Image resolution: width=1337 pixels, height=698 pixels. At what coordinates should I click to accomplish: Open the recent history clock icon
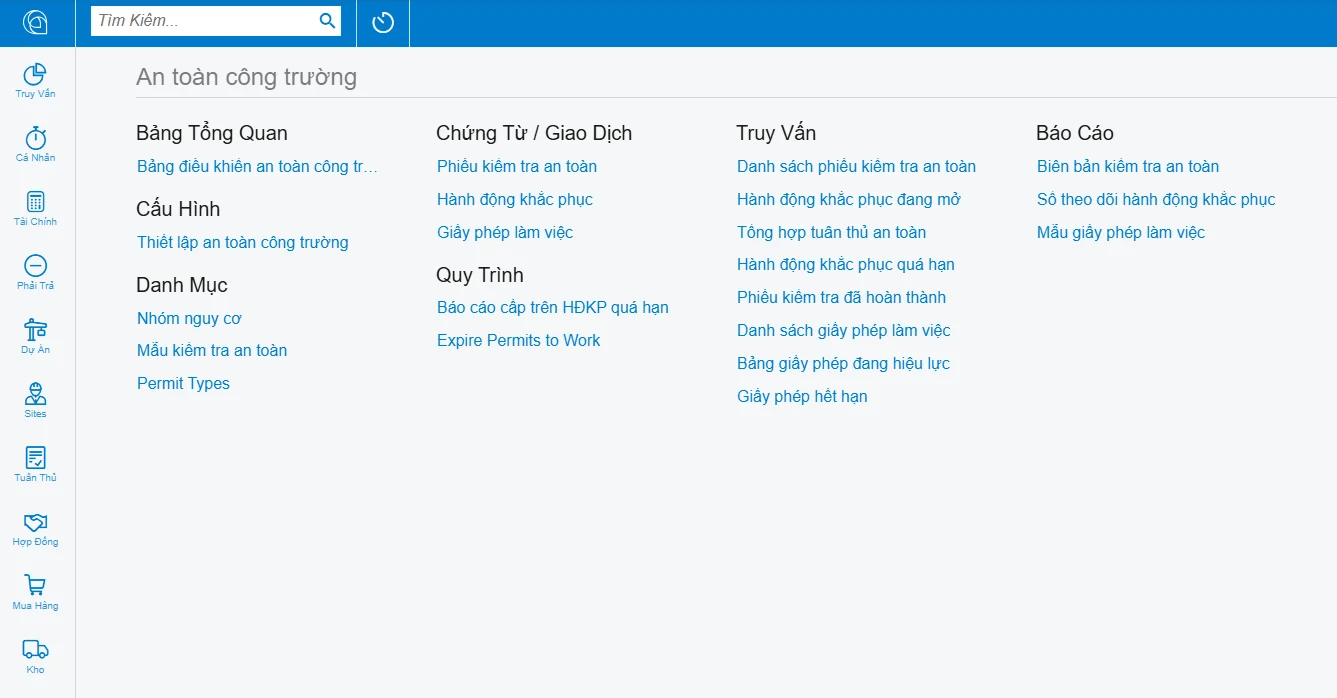[x=383, y=22]
